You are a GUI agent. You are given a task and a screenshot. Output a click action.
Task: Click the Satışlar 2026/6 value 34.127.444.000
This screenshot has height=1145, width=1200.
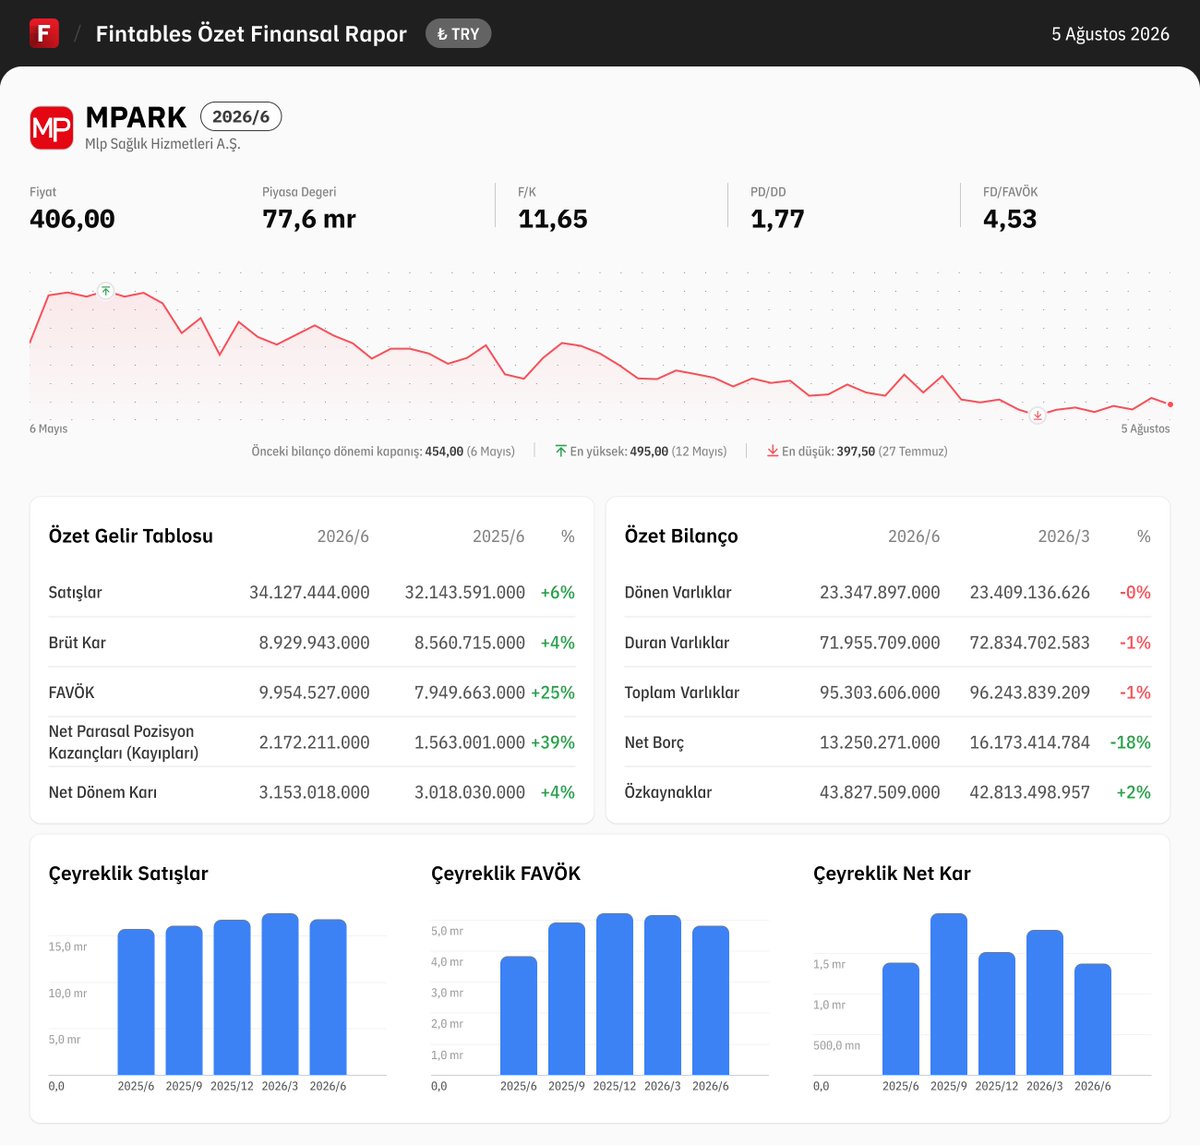click(309, 592)
